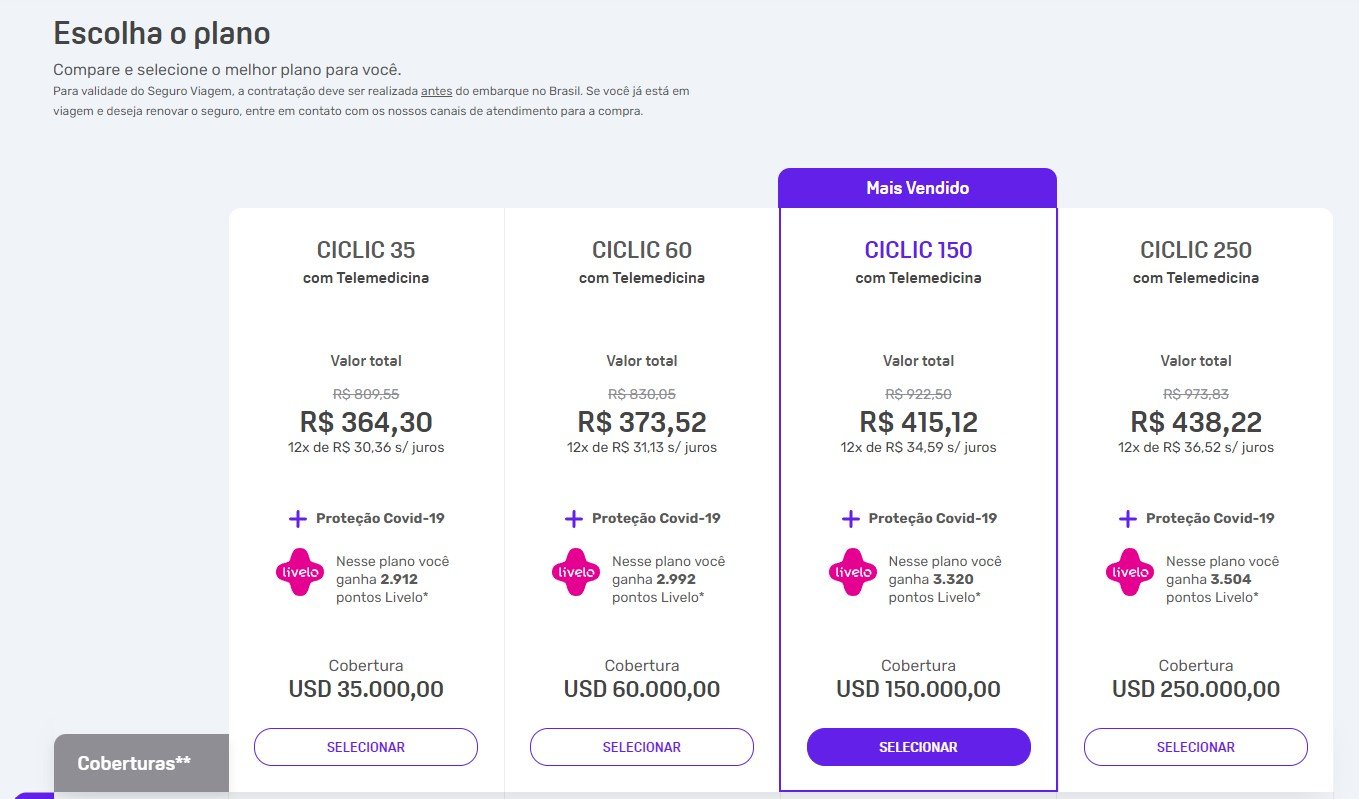Screen dimensions: 1359x799
Task: Click the CICLIC 35 plan title
Action: [366, 250]
